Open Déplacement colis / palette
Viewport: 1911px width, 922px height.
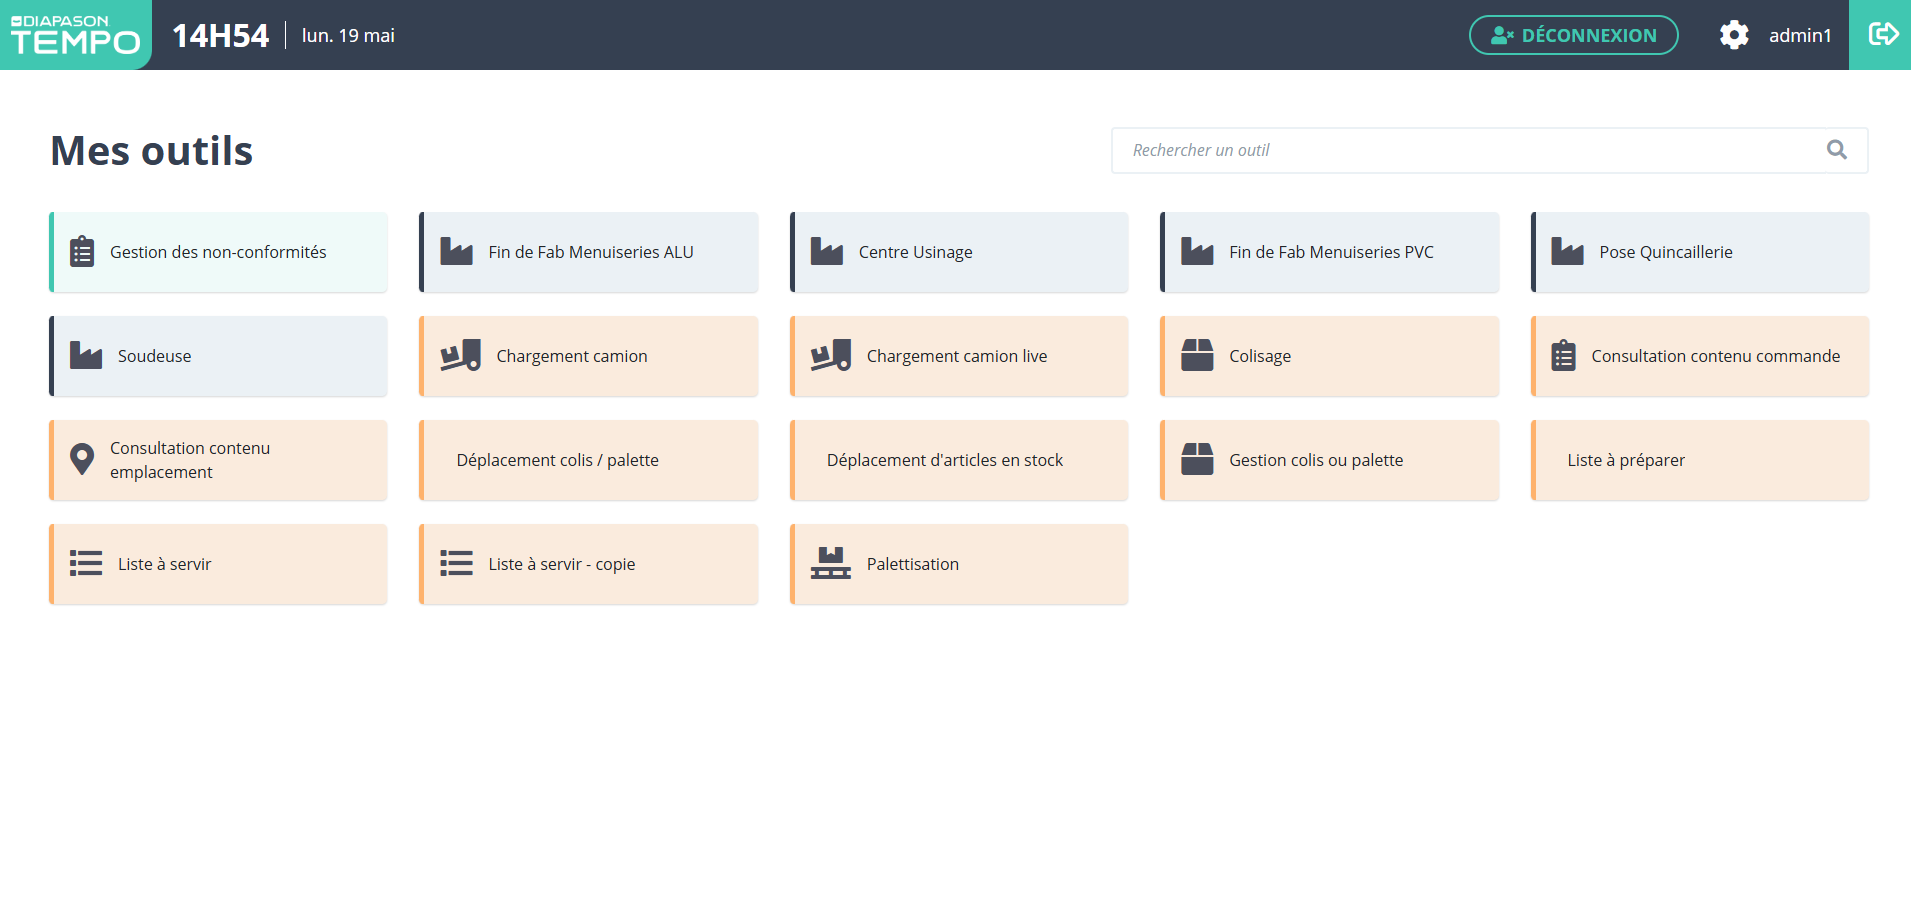click(589, 460)
